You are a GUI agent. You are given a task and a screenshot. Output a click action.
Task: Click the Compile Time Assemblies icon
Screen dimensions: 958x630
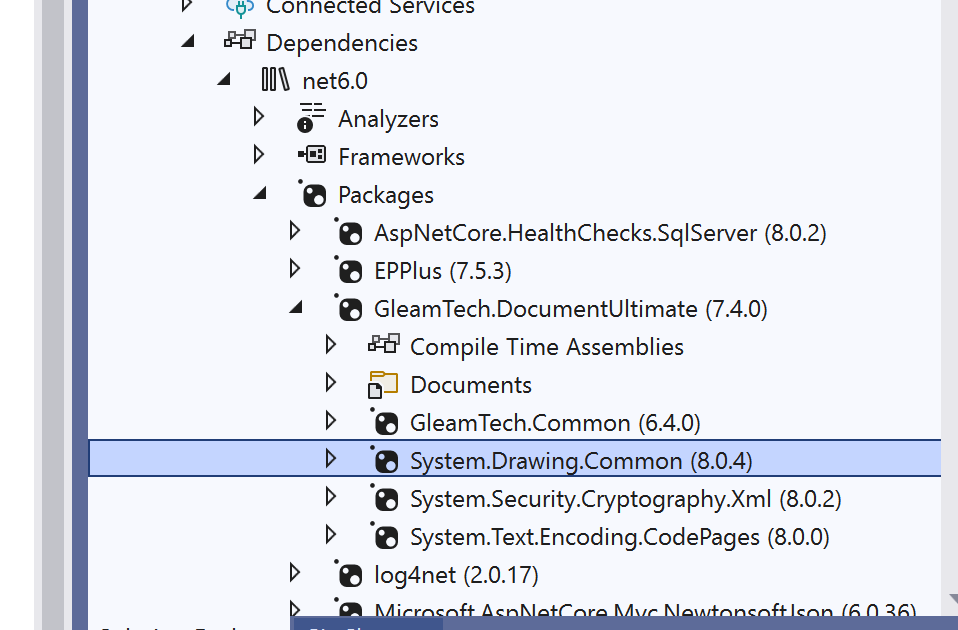(384, 346)
